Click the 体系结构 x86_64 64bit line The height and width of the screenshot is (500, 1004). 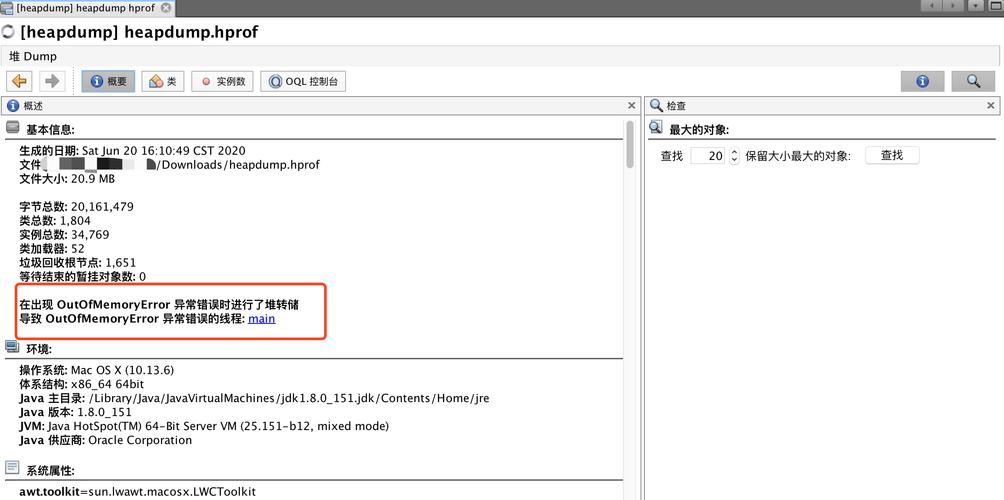click(82, 384)
